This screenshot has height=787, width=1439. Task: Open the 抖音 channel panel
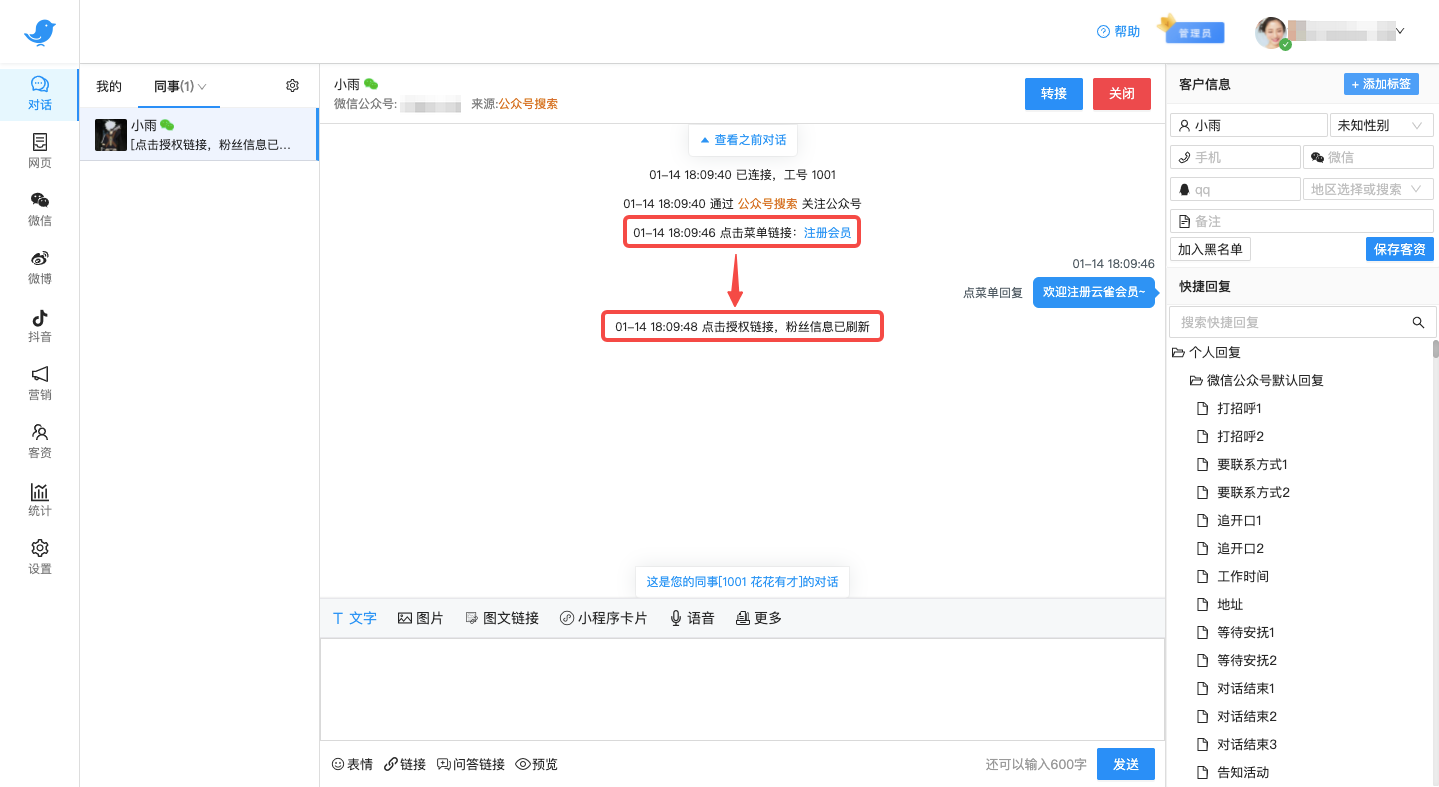39,327
